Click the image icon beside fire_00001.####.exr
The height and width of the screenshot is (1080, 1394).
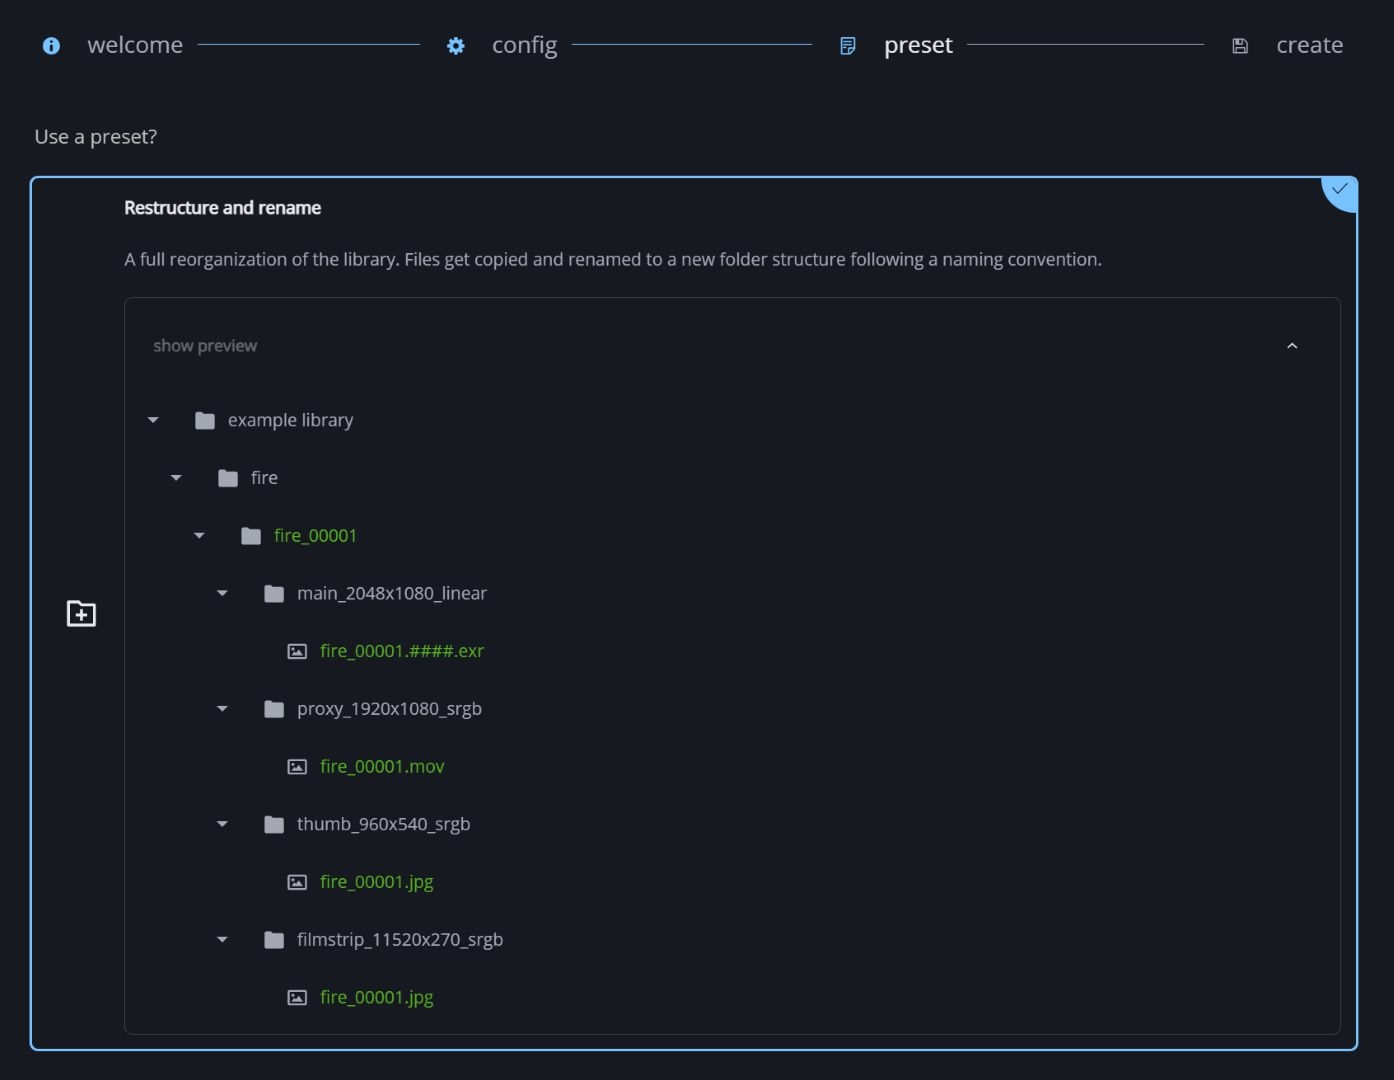pos(297,651)
